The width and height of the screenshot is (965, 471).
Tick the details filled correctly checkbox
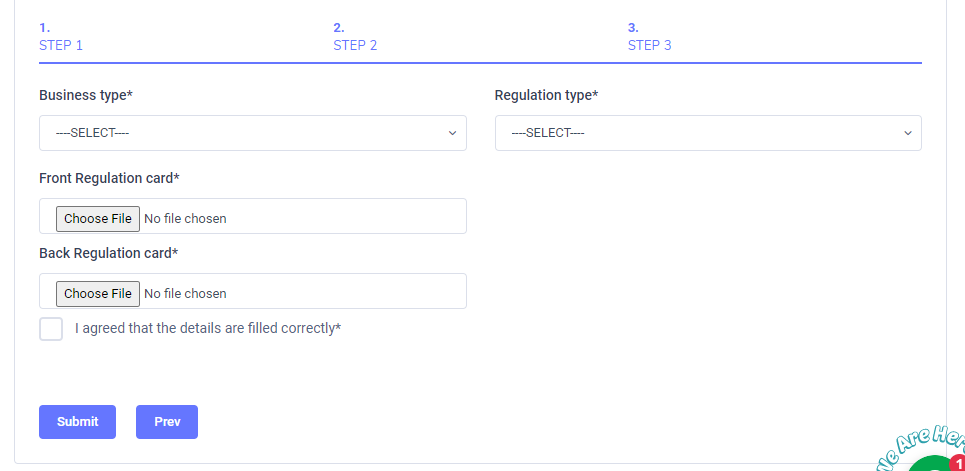click(51, 329)
